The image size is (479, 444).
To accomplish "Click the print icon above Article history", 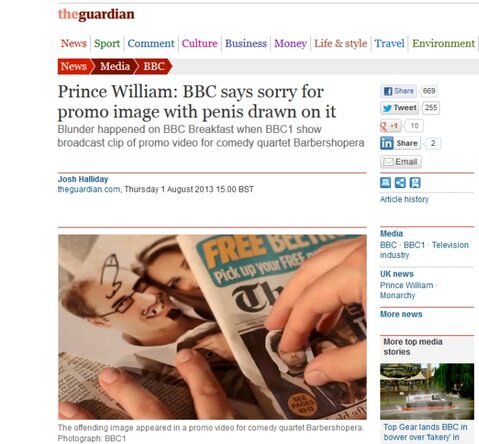I will [386, 183].
